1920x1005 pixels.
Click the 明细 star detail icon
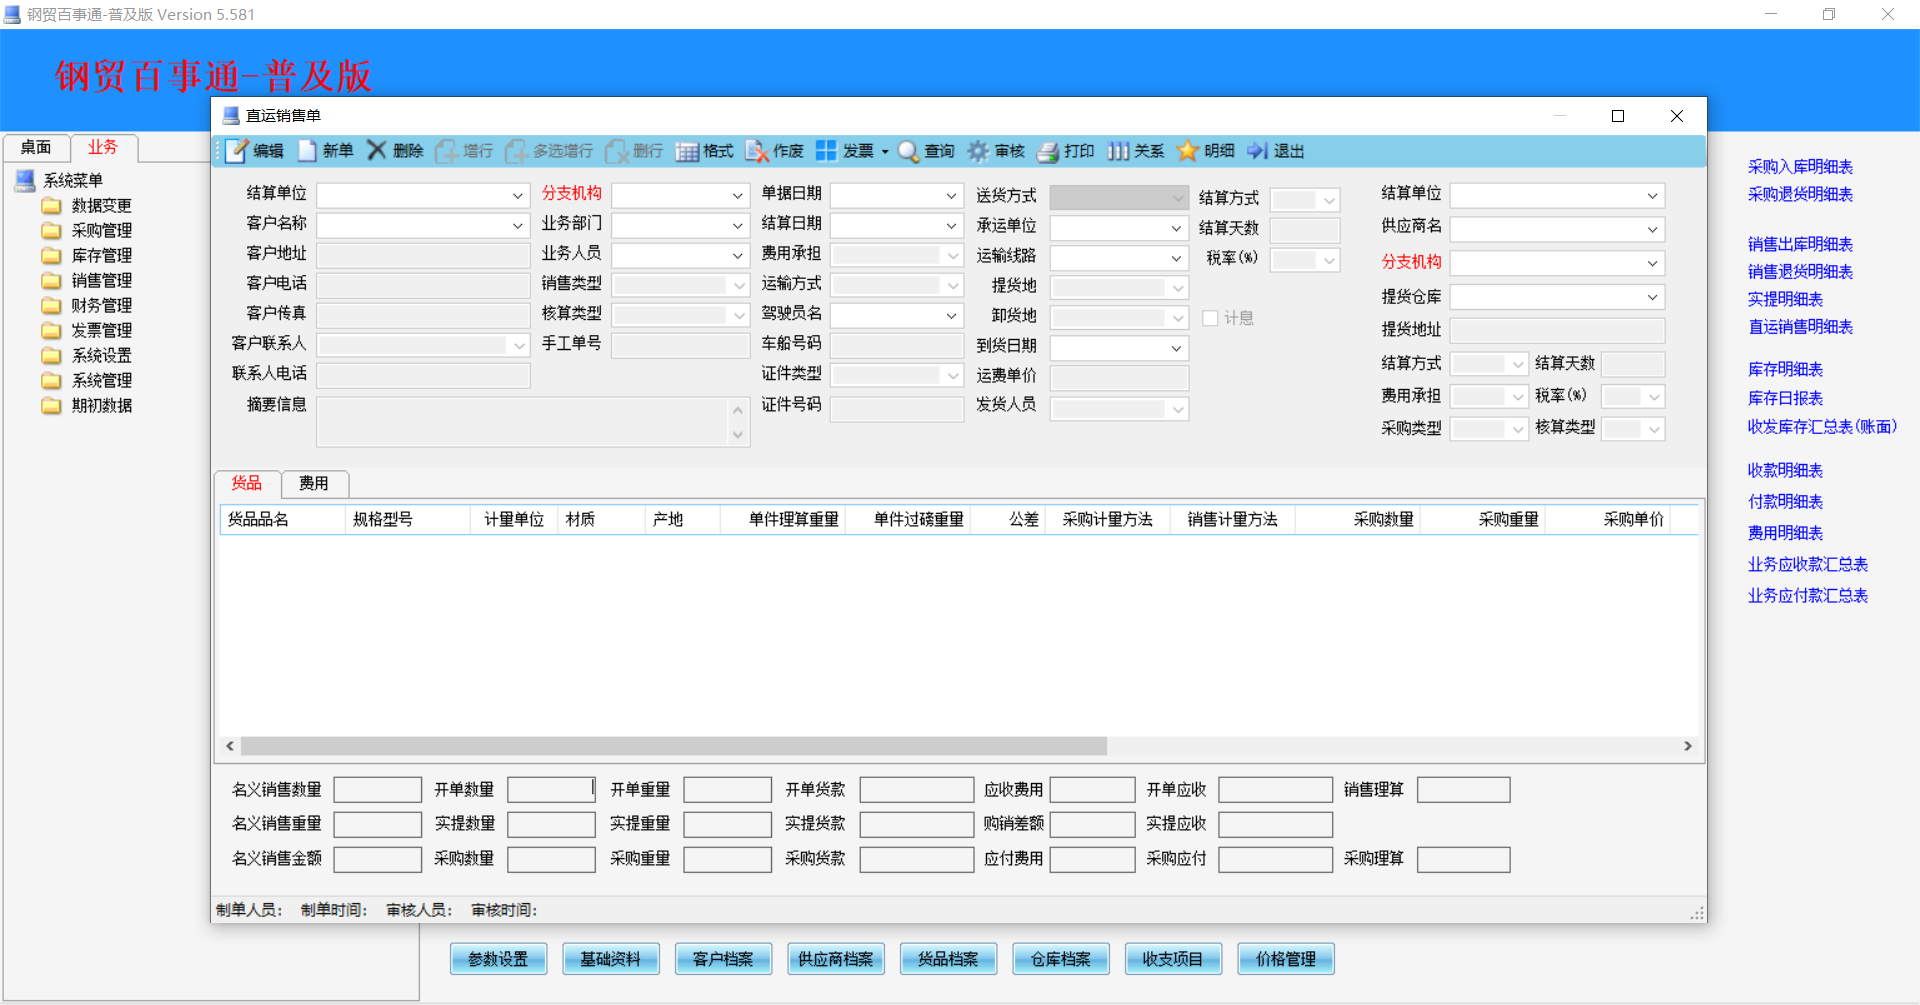1205,151
